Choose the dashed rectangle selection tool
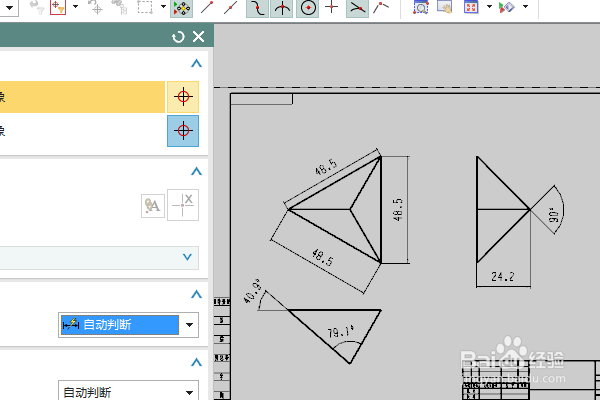The width and height of the screenshot is (600, 400). point(145,7)
